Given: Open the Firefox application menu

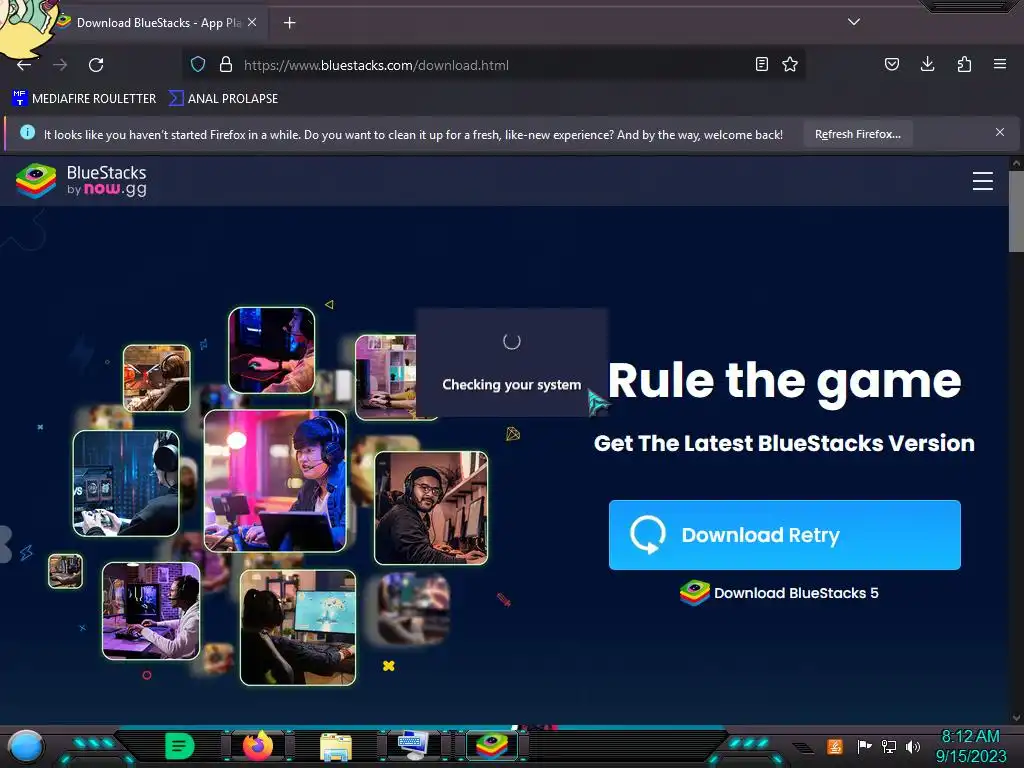Looking at the screenshot, I should [x=1000, y=64].
